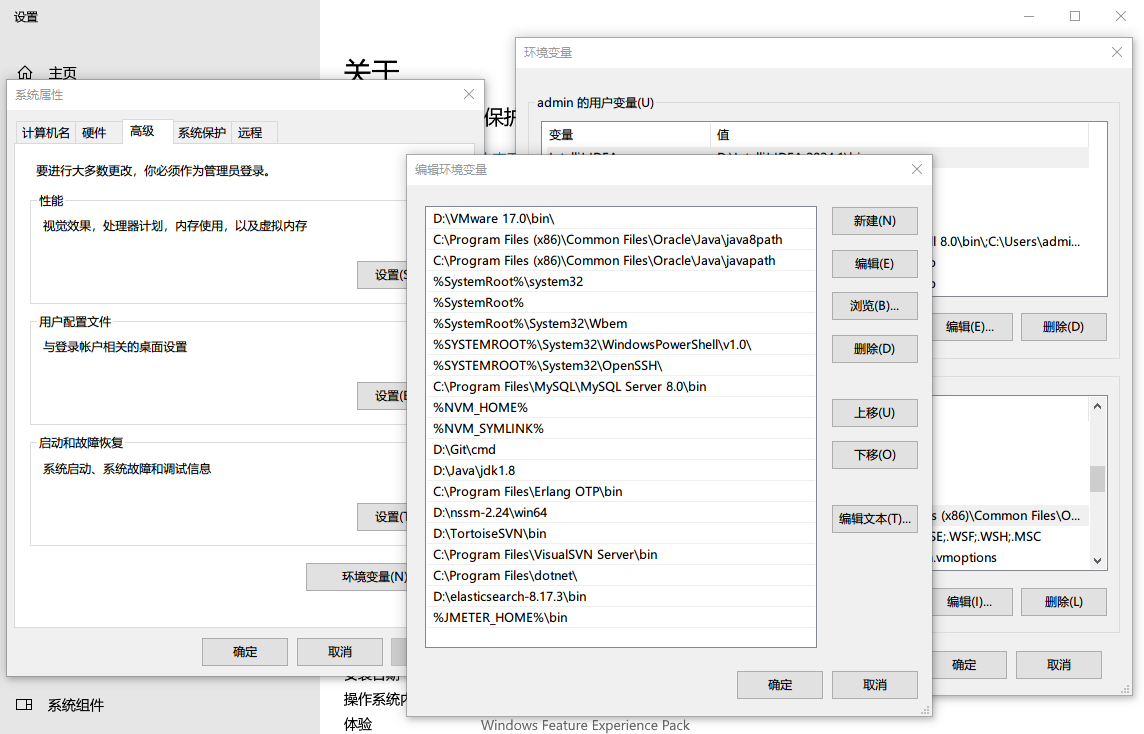This screenshot has width=1144, height=734.
Task: Click 取消 in 系统属性 dialog
Action: coord(340,652)
